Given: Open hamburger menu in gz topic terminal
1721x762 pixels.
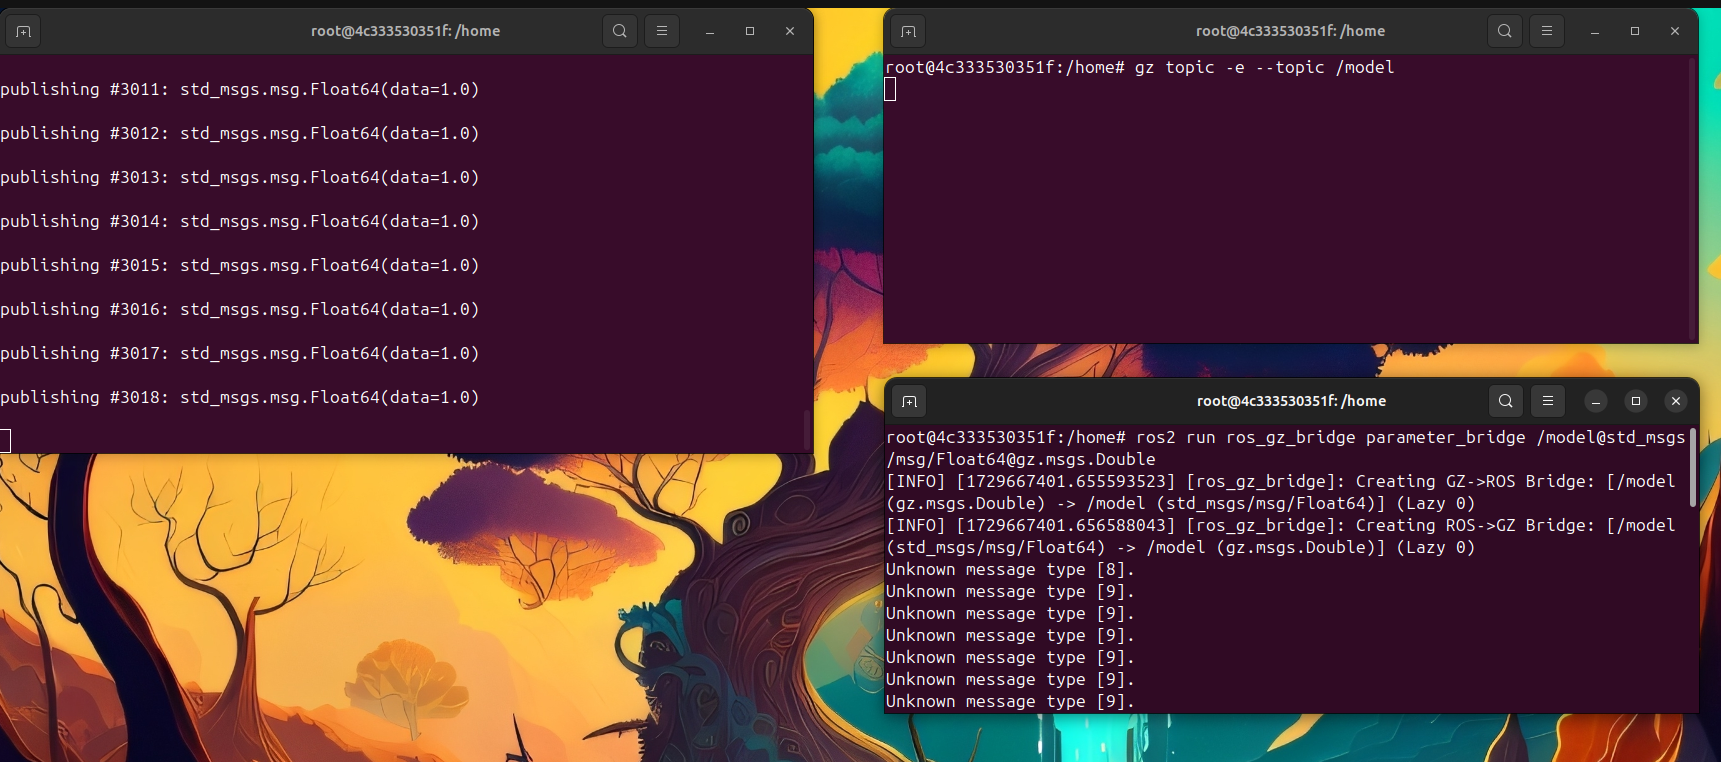Looking at the screenshot, I should tap(1547, 31).
